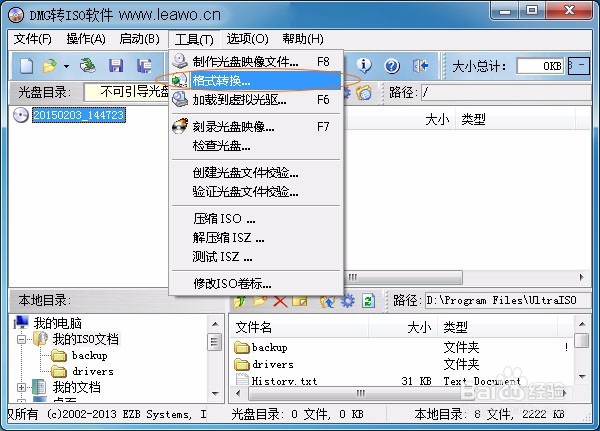Click the 类型 column header in disc file list
600x431 pixels.
pos(473,119)
